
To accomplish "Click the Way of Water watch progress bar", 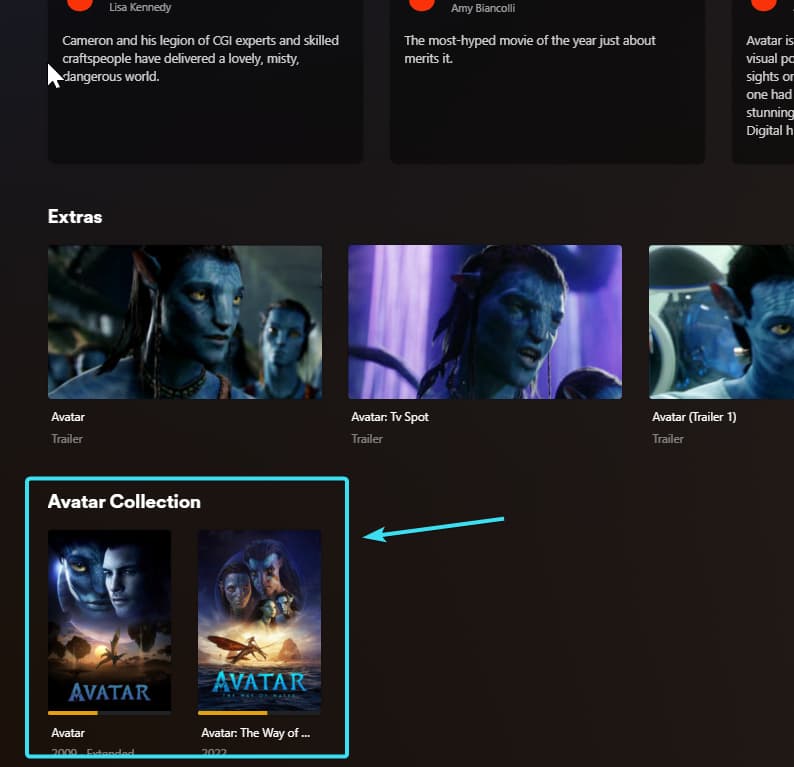I will (259, 713).
